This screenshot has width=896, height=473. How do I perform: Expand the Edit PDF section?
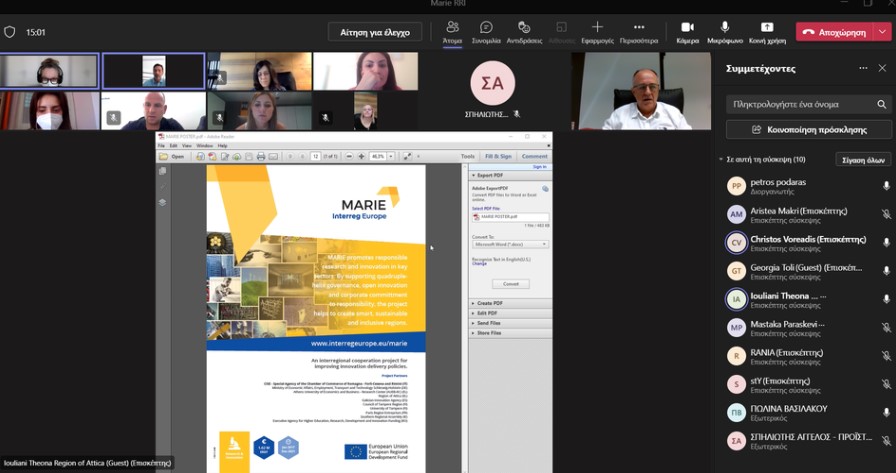click(510, 313)
